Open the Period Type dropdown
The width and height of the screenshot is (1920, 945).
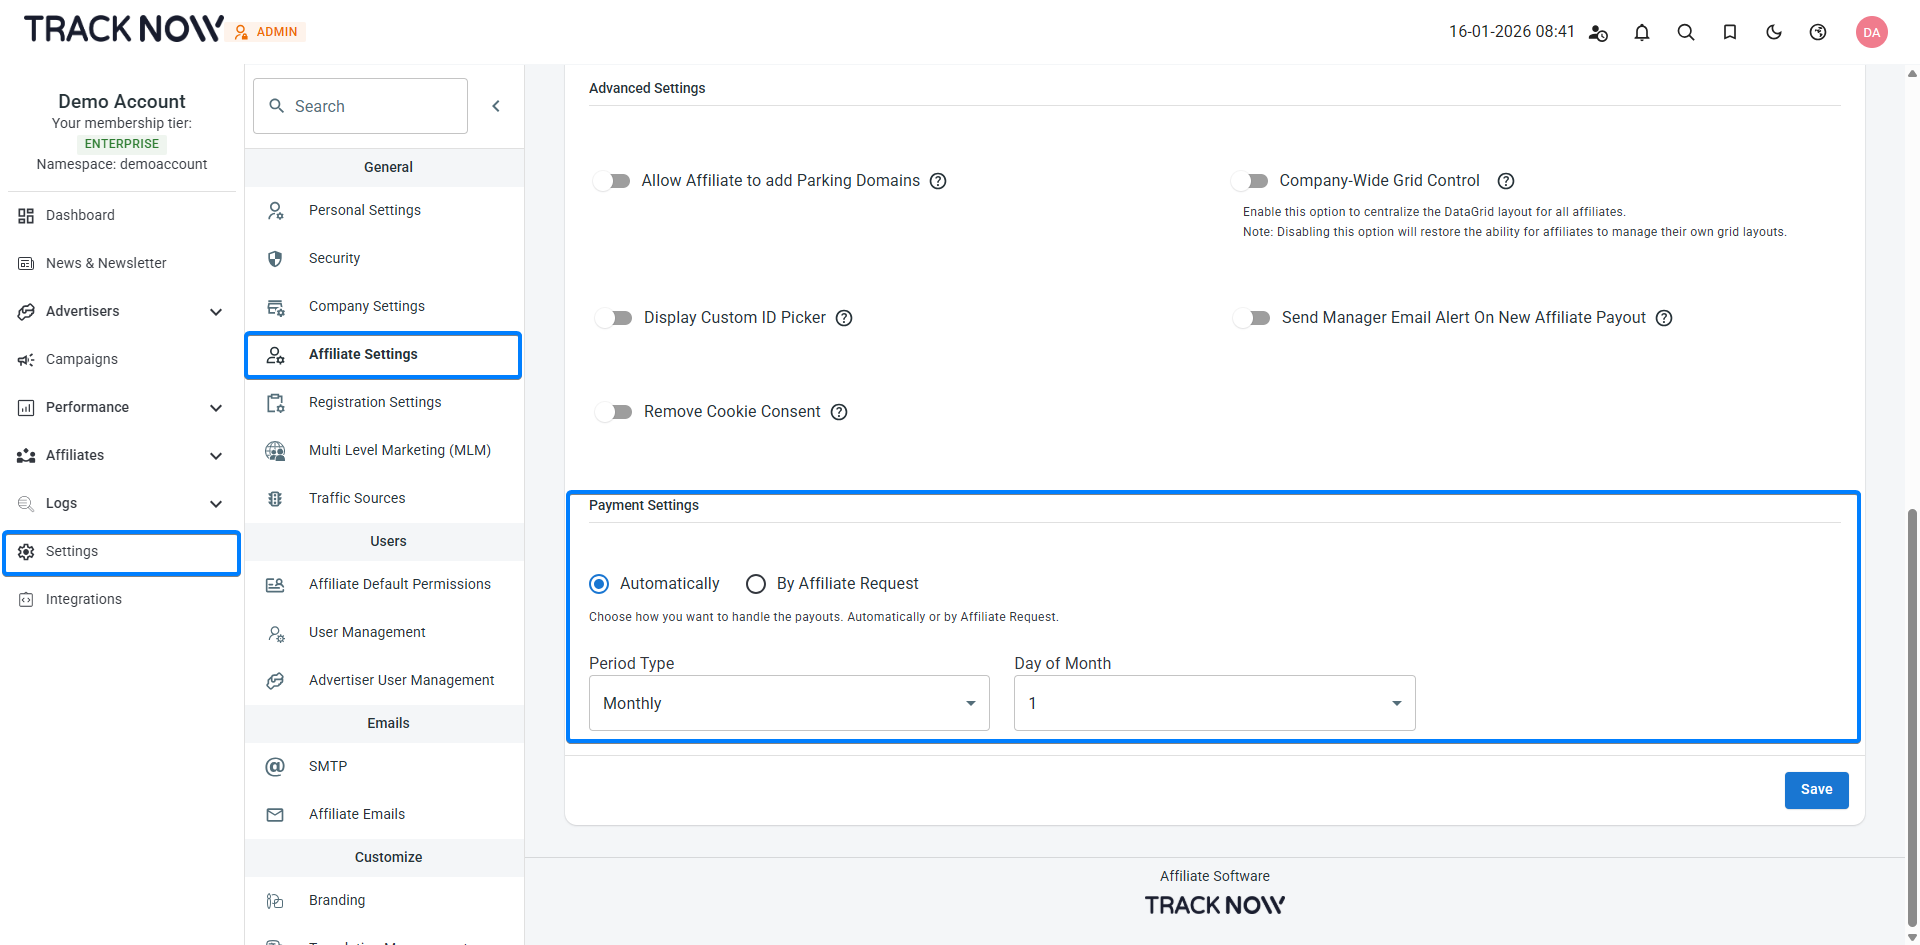[788, 703]
